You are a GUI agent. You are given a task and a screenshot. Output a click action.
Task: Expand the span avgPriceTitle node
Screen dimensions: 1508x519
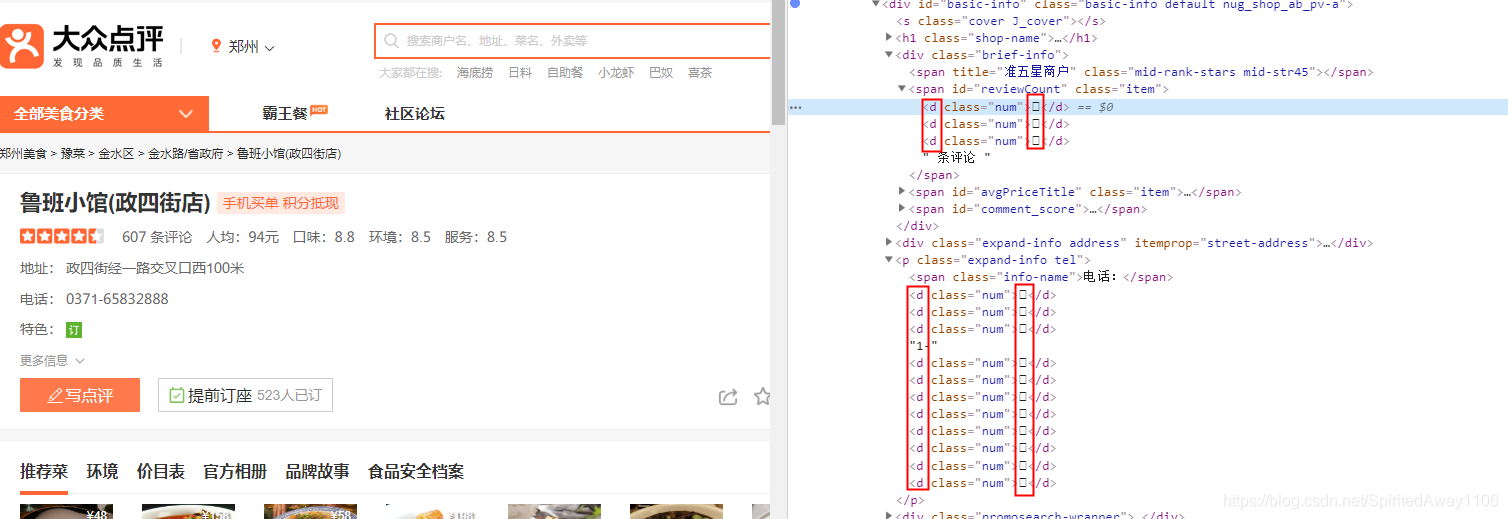pos(902,191)
